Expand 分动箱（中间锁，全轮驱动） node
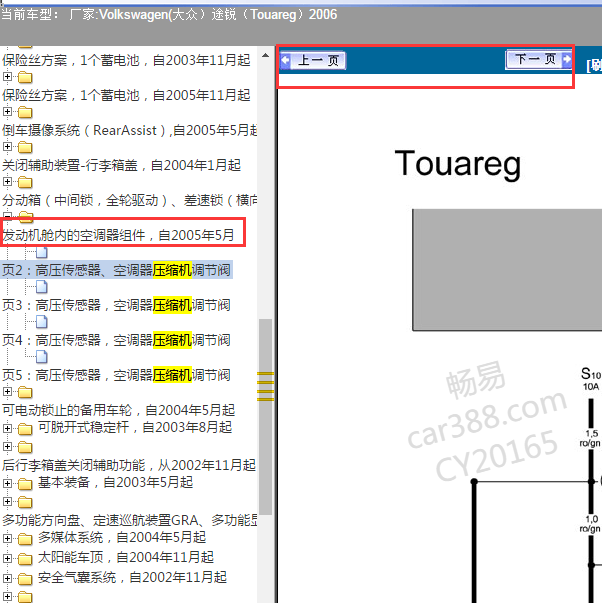 point(7,182)
